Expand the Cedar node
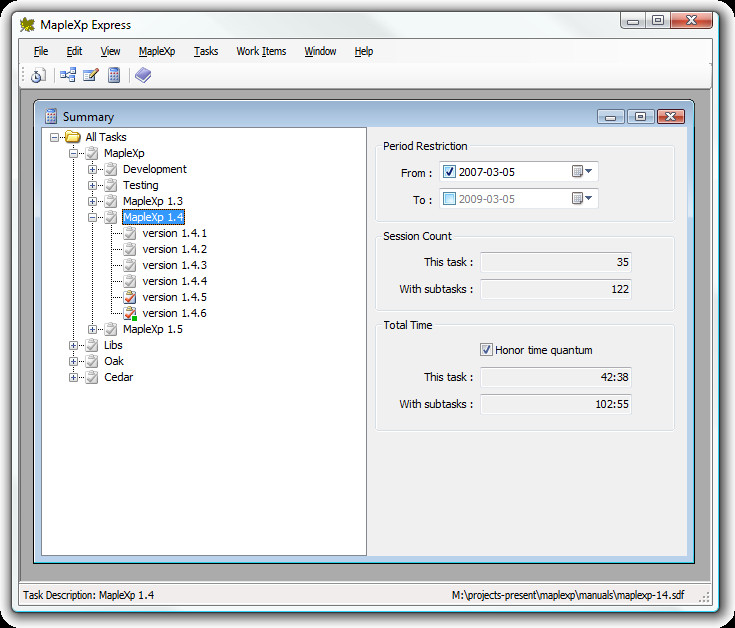The width and height of the screenshot is (735, 628). click(73, 377)
